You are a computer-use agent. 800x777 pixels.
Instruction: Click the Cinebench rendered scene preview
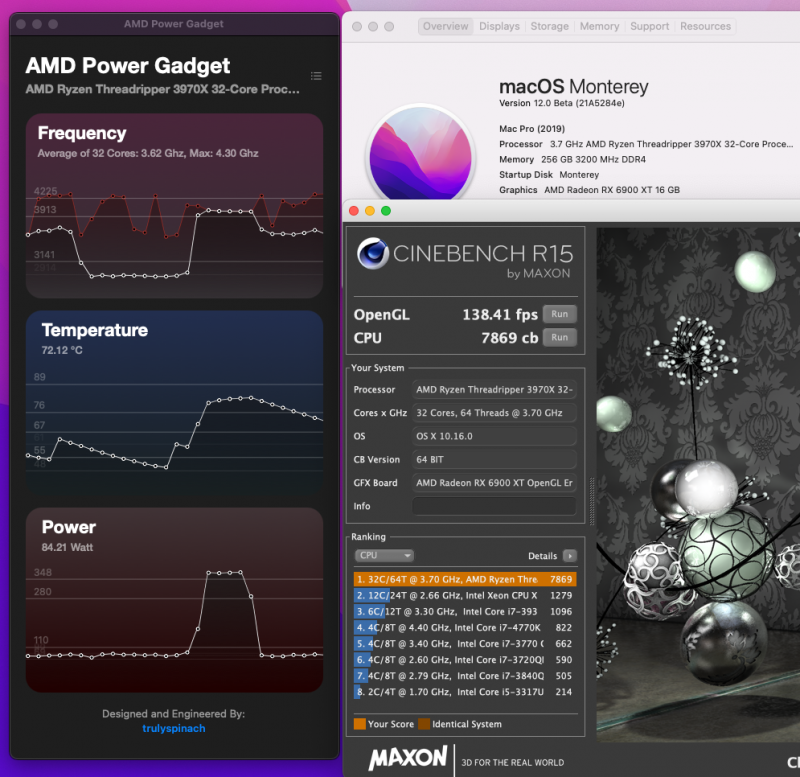coord(698,485)
